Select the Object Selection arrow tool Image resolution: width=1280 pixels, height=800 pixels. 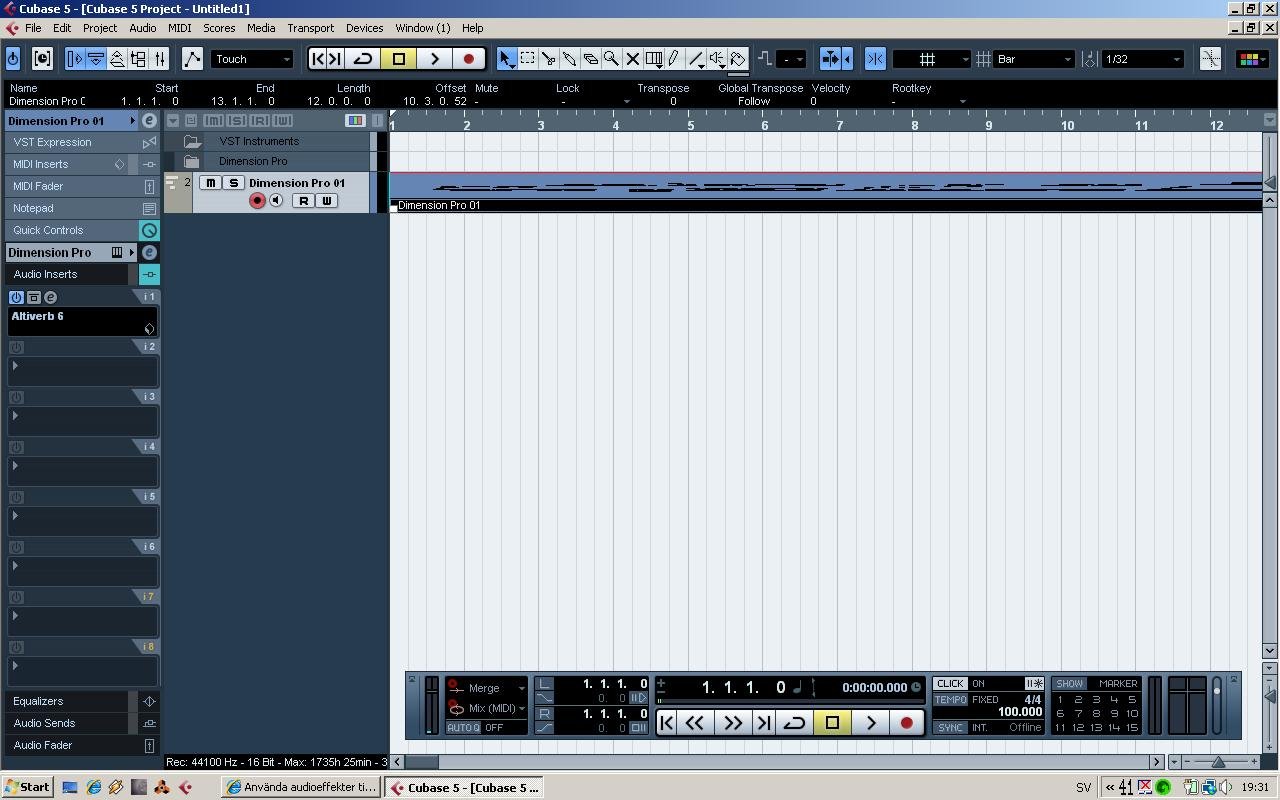tap(506, 59)
